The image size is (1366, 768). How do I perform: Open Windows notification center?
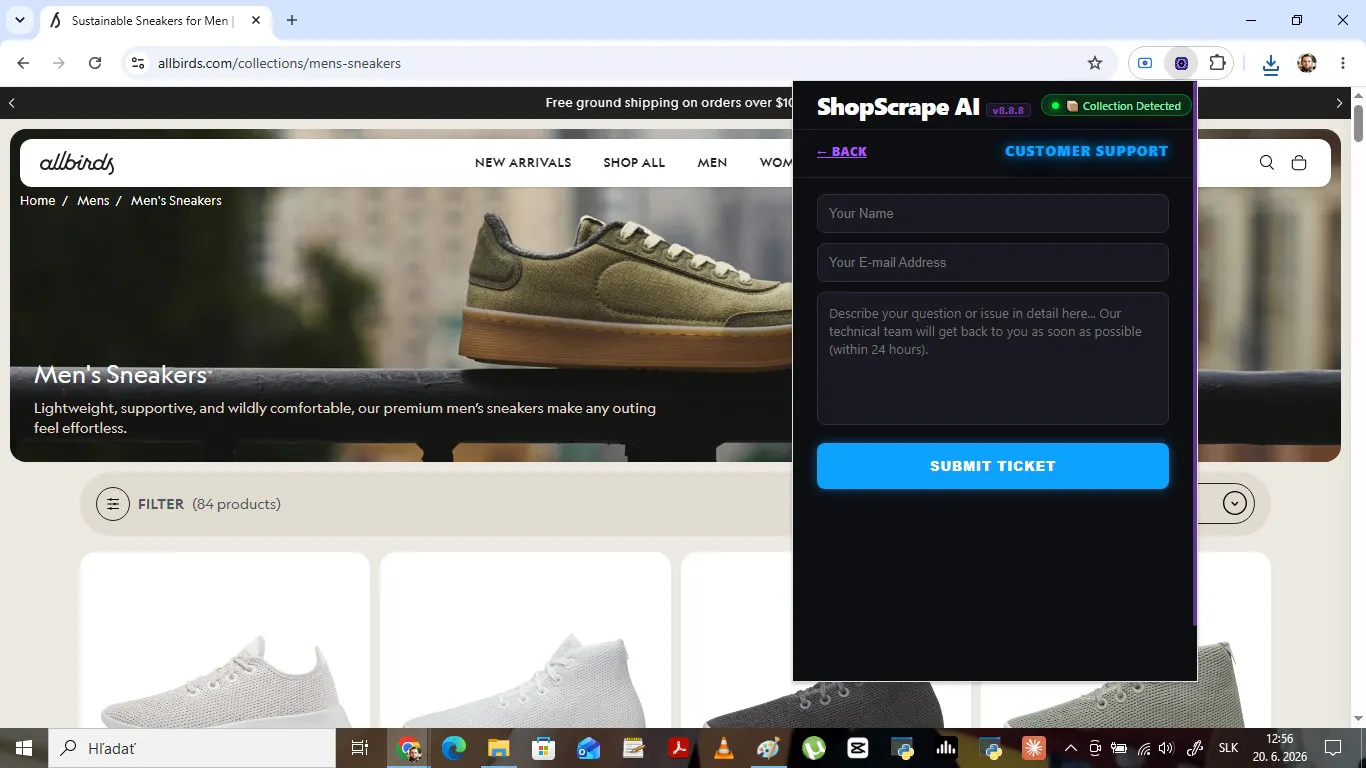point(1333,748)
